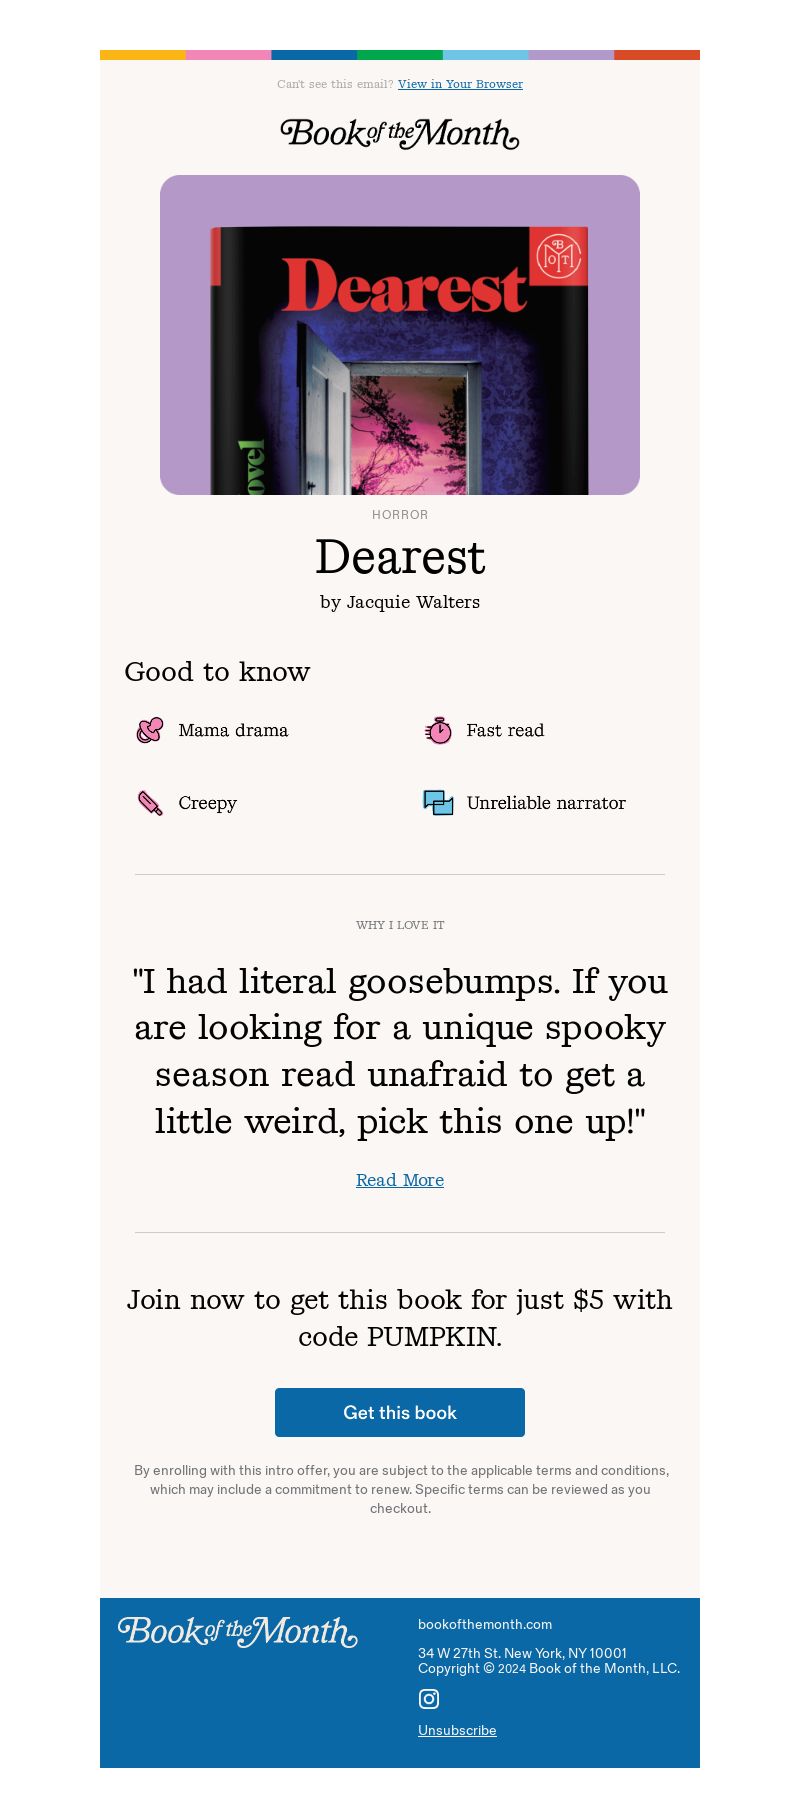Click the BOTM seal on book cover

coord(558,257)
